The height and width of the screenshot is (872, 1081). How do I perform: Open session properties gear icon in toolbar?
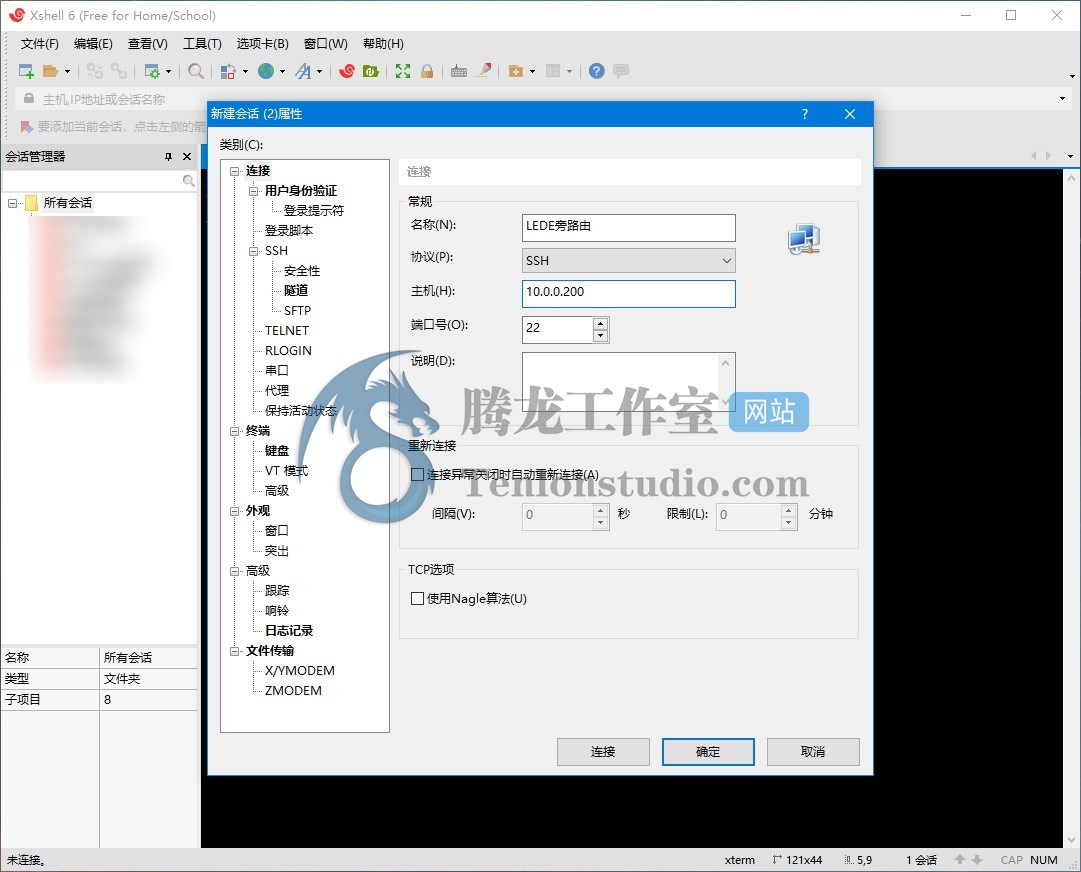[152, 71]
